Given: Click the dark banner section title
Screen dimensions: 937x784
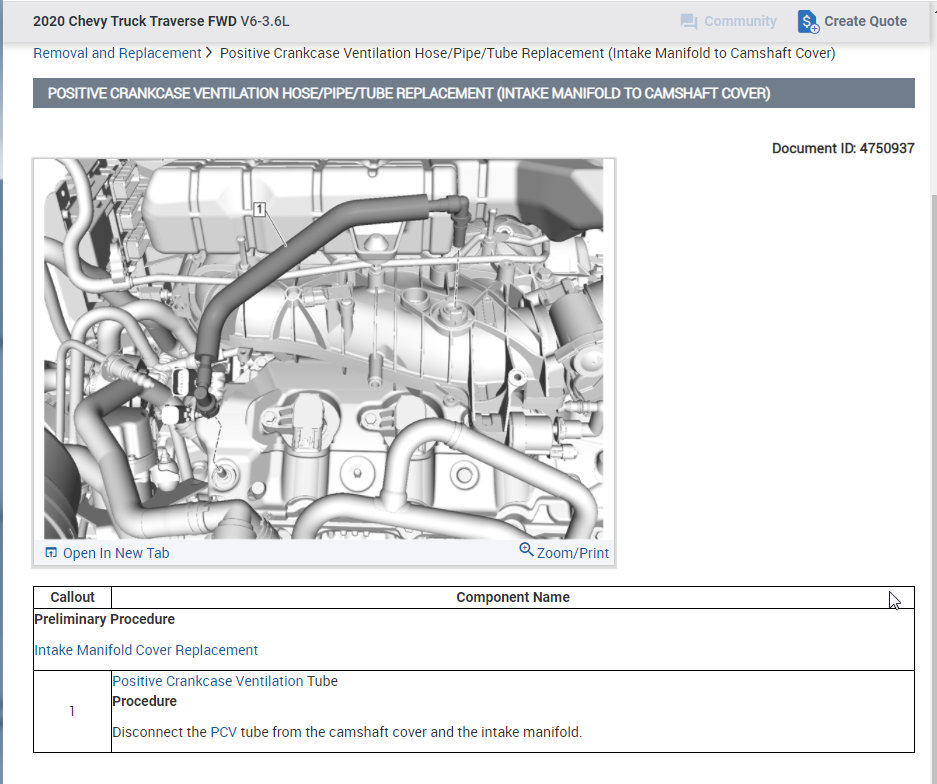Looking at the screenshot, I should pos(473,93).
